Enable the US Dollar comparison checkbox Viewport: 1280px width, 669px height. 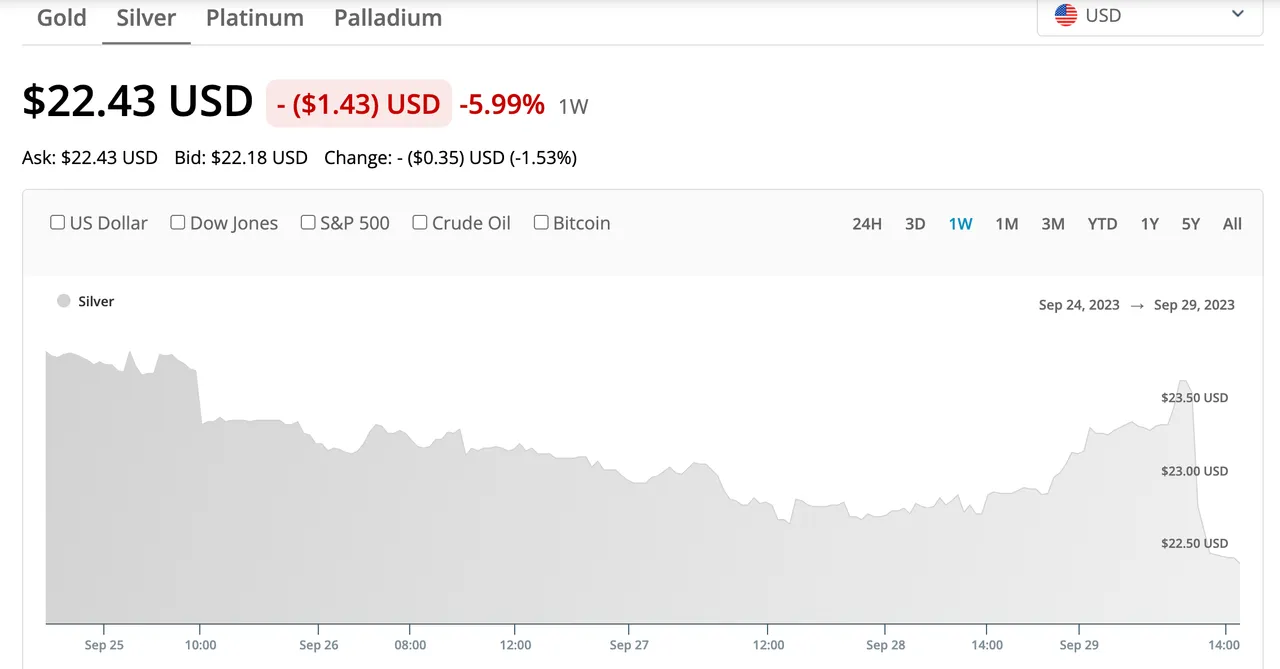click(x=58, y=223)
